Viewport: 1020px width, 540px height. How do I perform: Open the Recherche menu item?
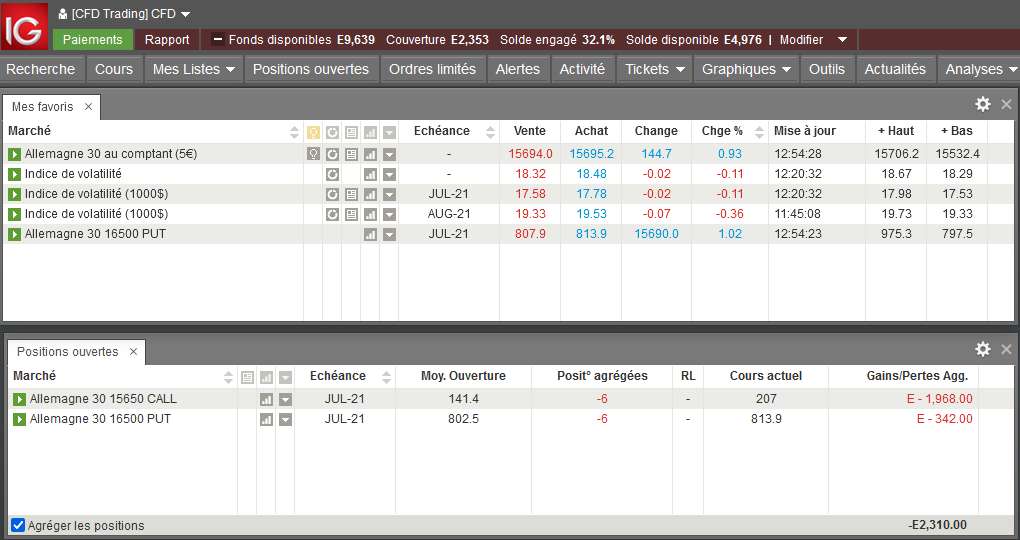click(41, 69)
